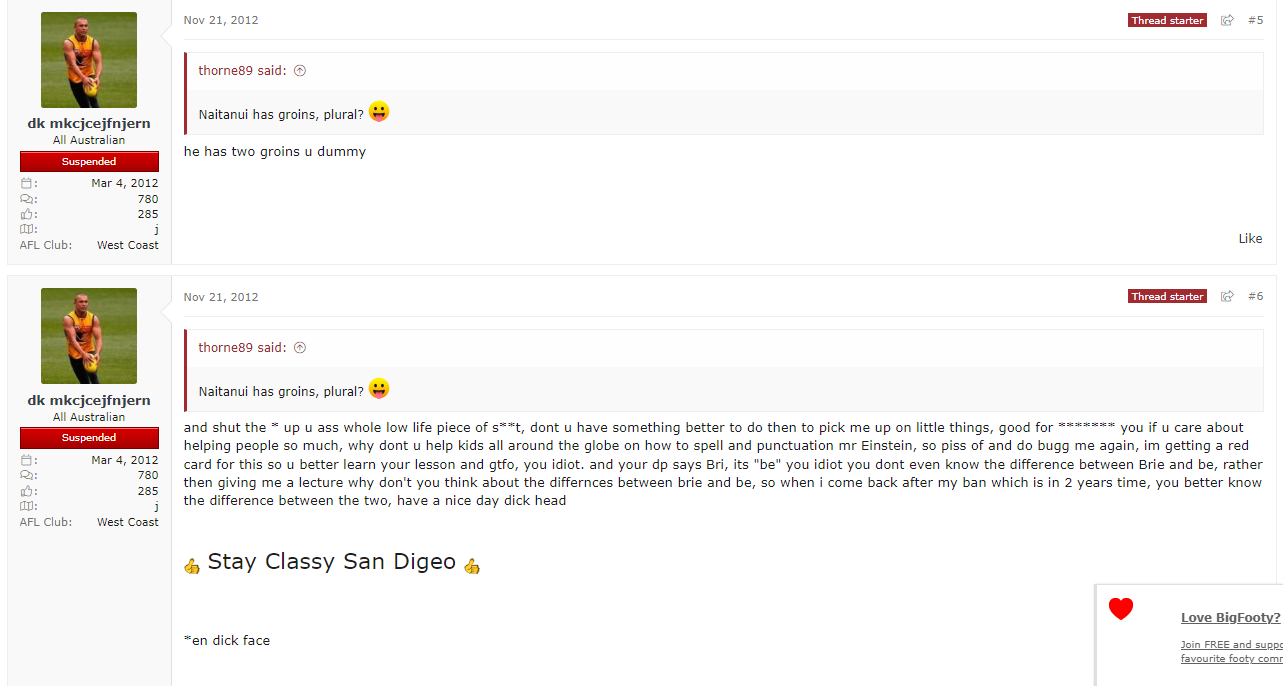Image resolution: width=1283 pixels, height=686 pixels.
Task: Click thumbs-up emoji before Stay Classy
Action: (192, 565)
